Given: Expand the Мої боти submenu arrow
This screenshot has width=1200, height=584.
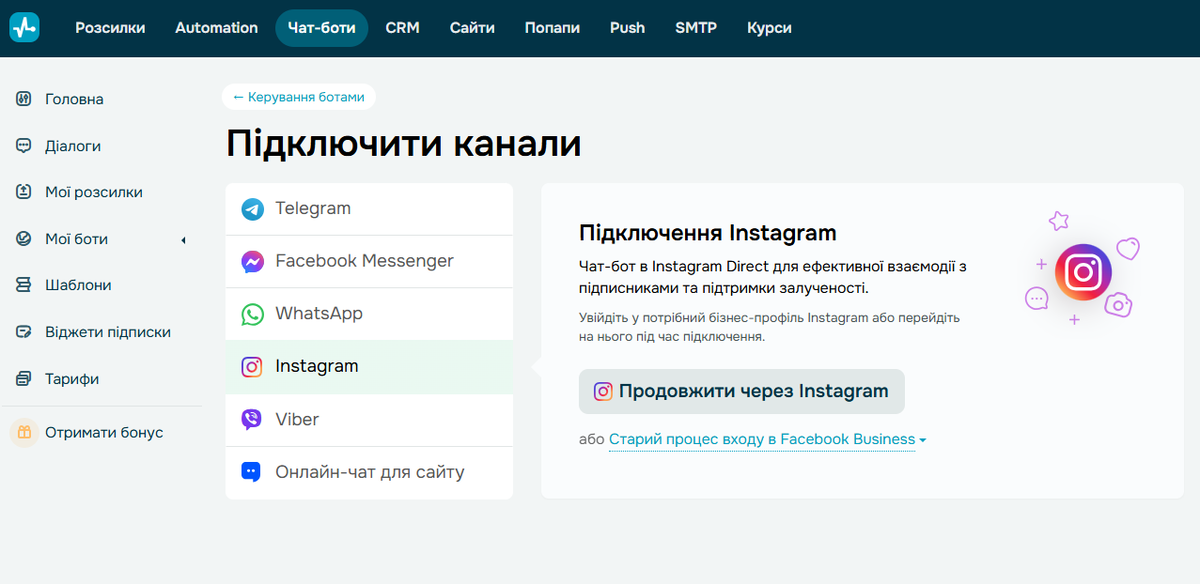Looking at the screenshot, I should tap(183, 240).
